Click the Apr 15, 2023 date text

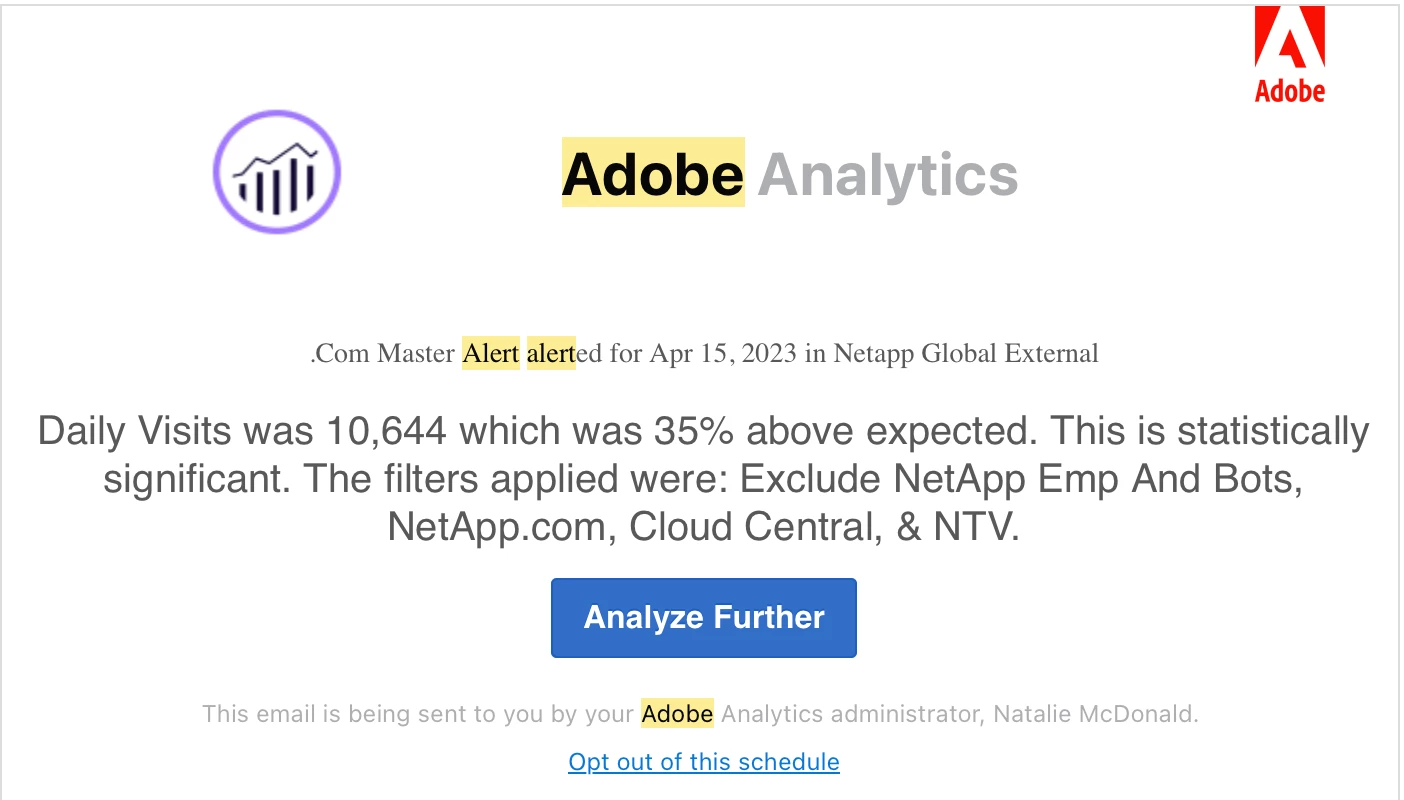[x=723, y=354]
